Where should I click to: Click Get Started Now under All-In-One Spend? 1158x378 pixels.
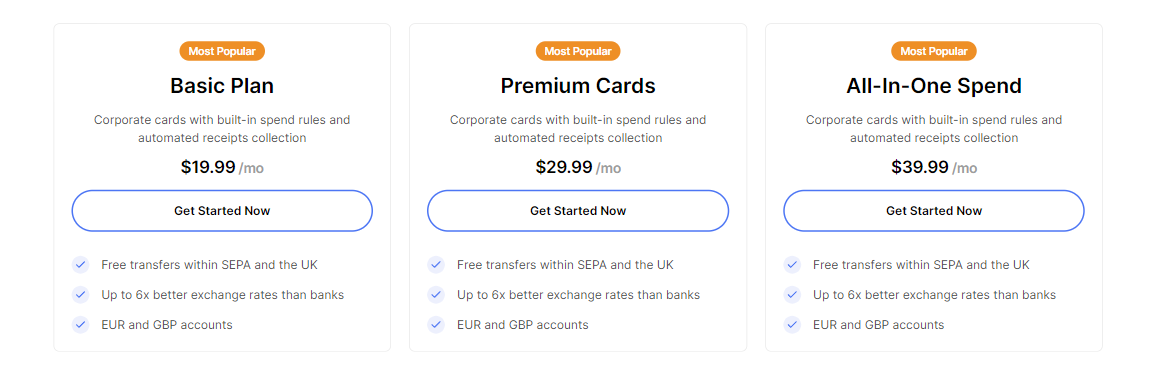tap(934, 211)
